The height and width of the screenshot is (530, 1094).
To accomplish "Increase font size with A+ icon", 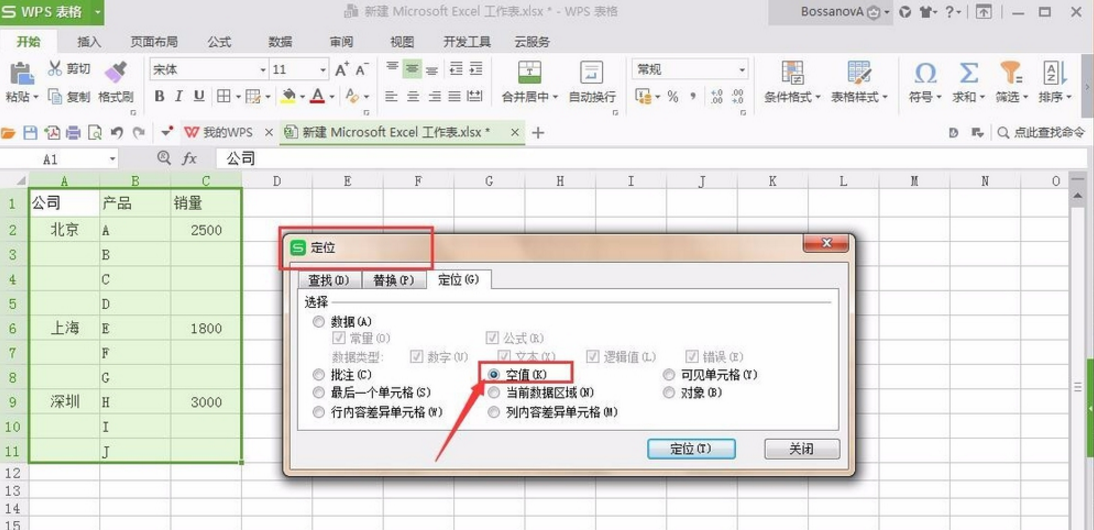I will (x=342, y=70).
